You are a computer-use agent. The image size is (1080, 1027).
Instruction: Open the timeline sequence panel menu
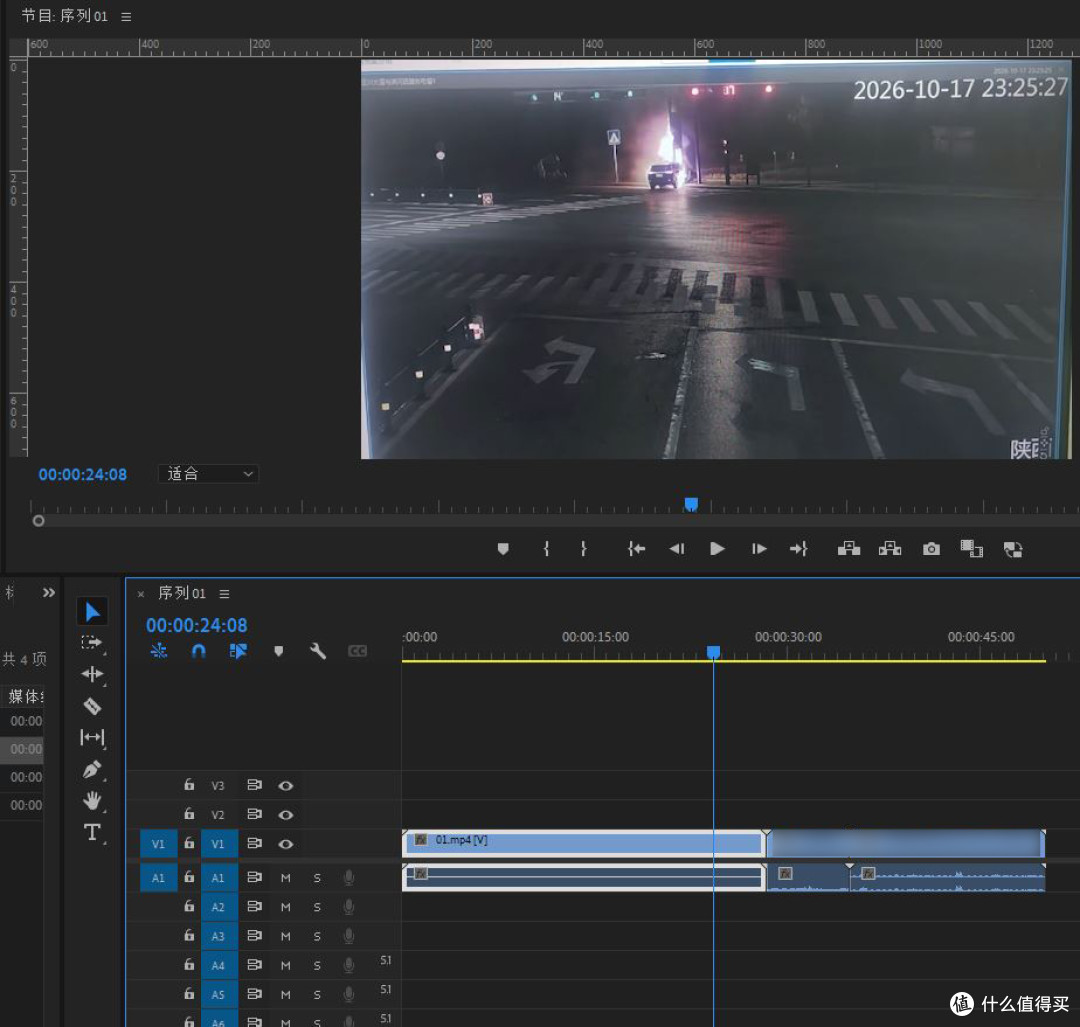(225, 594)
